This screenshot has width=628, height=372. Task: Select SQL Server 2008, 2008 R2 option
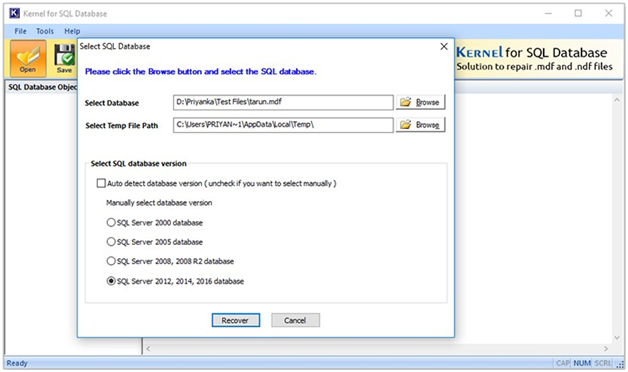(111, 261)
